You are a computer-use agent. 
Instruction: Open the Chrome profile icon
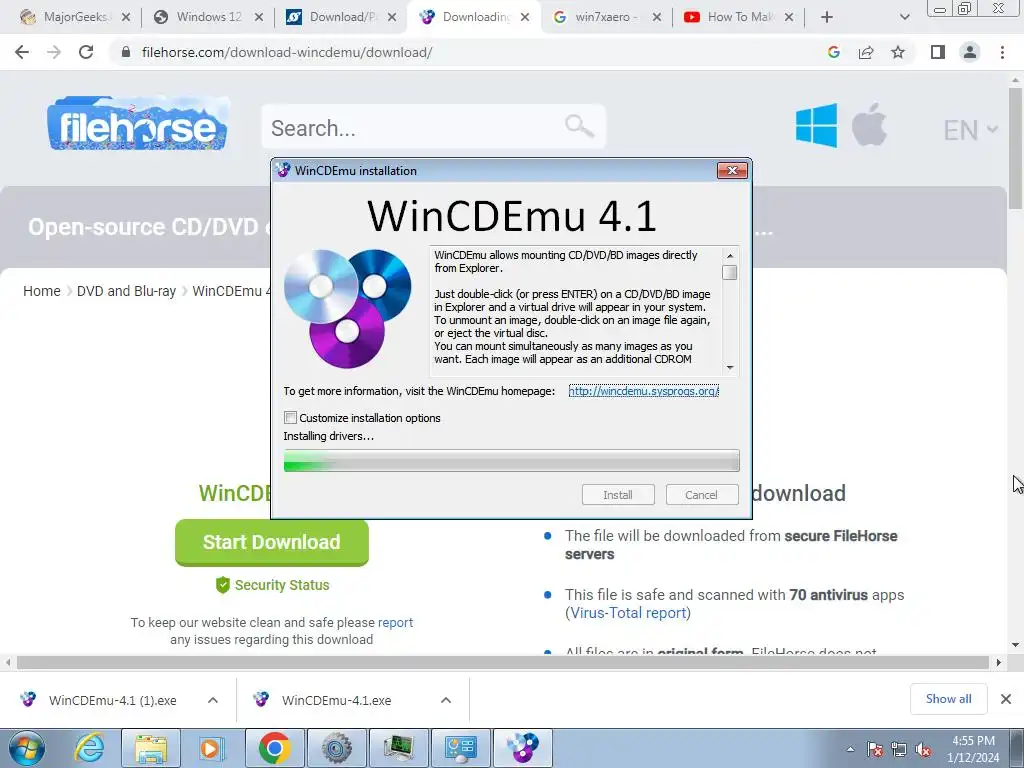click(970, 52)
